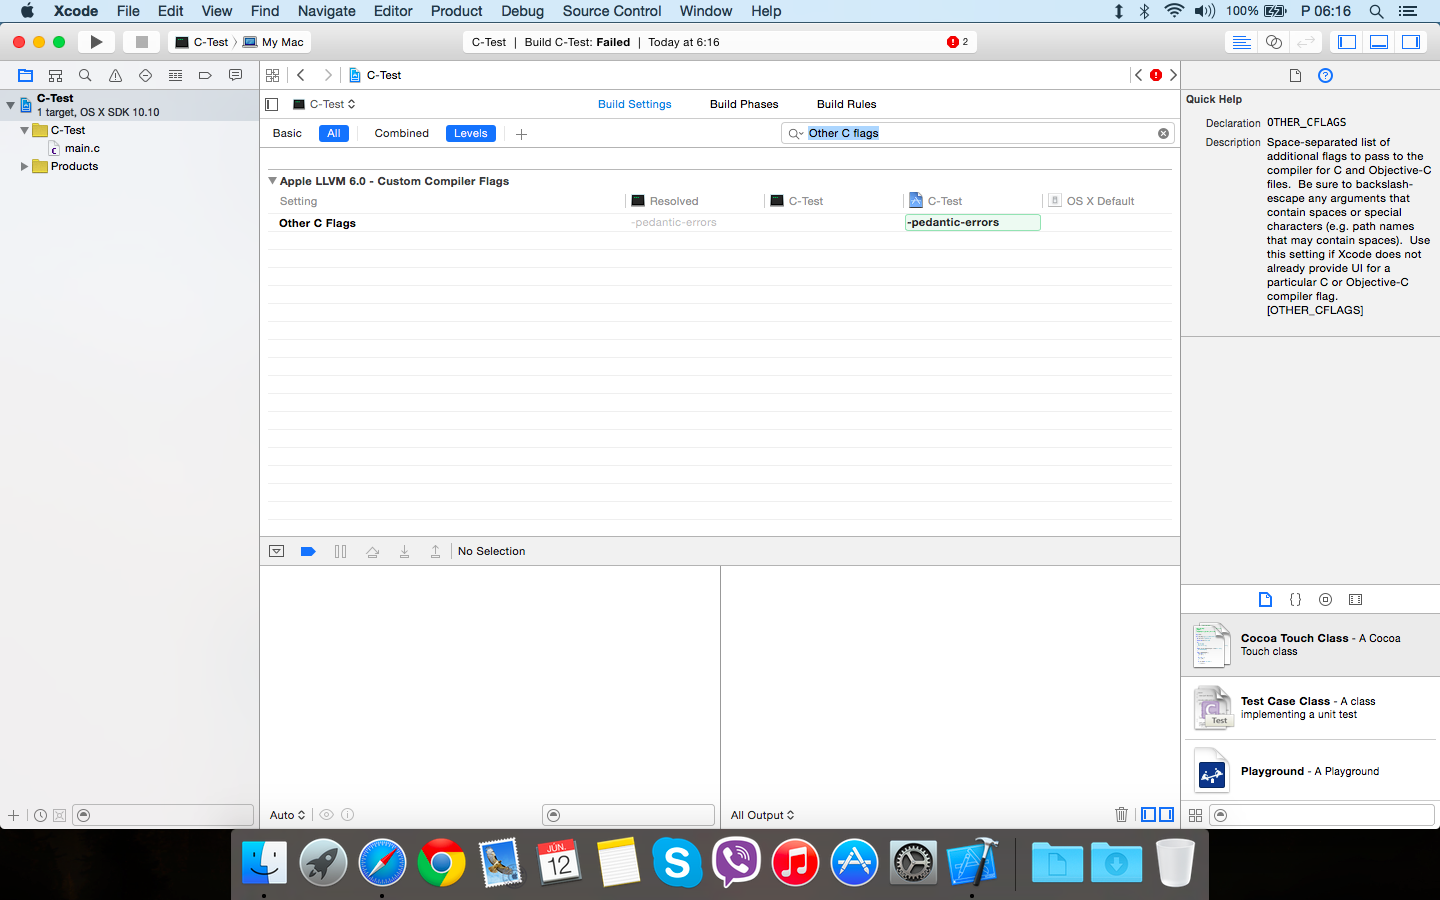The image size is (1440, 900).
Task: Click the Other C flags search field
Action: click(980, 133)
